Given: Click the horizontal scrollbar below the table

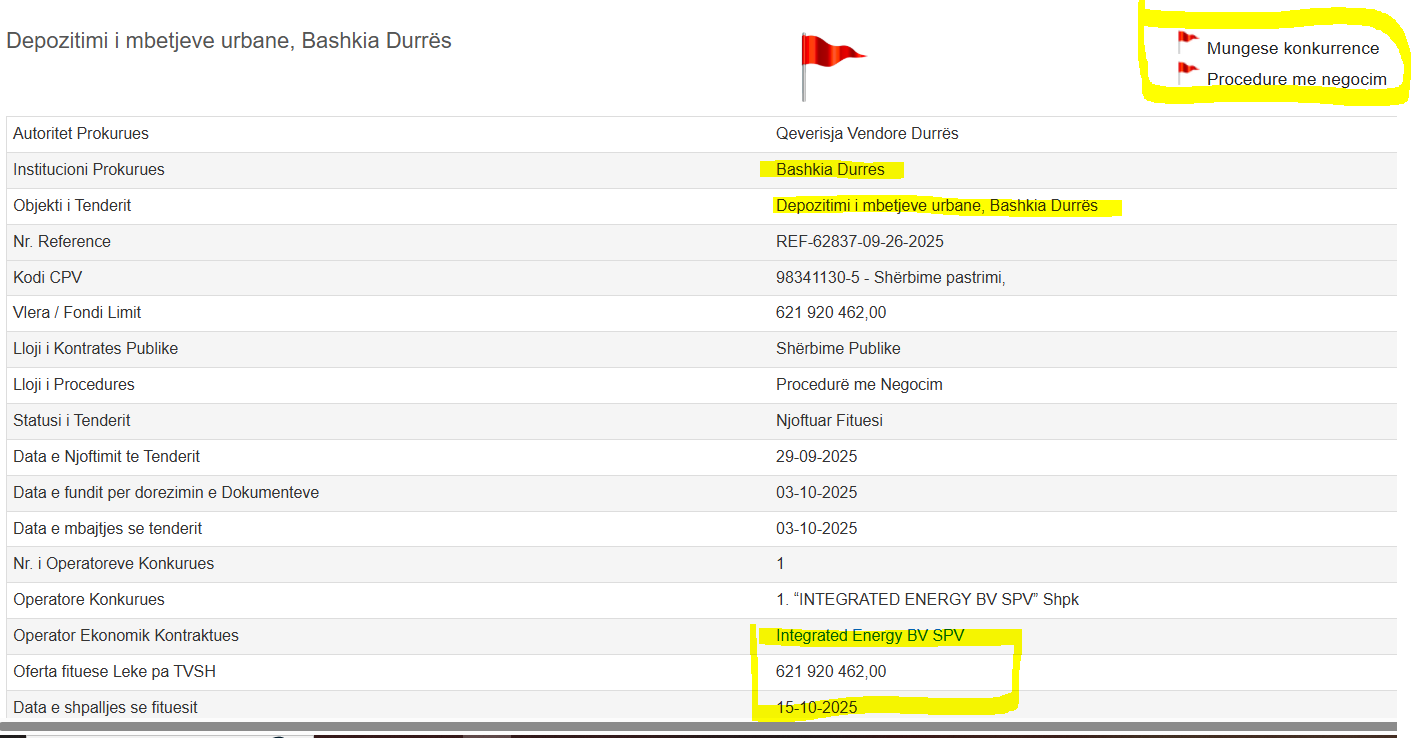Looking at the screenshot, I should (x=700, y=726).
